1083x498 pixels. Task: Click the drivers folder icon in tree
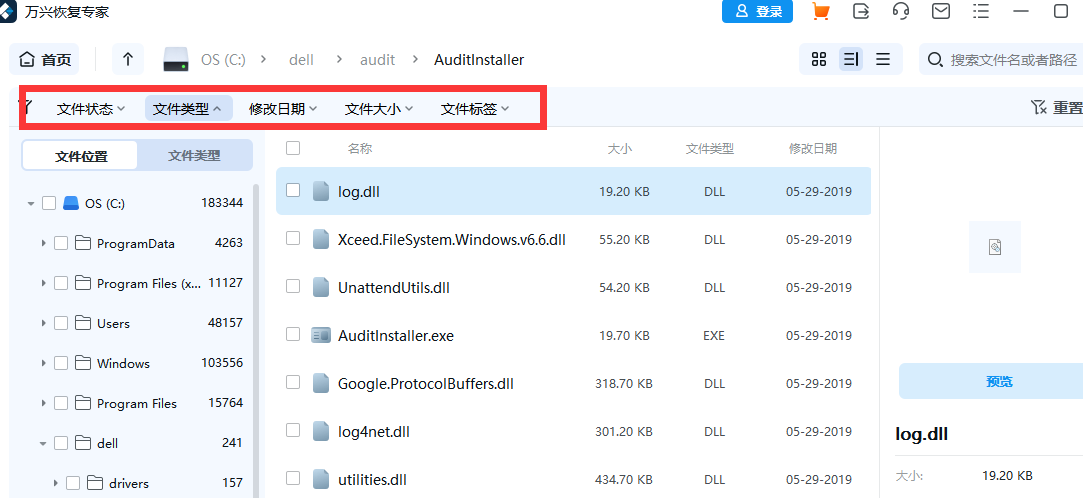[95, 483]
